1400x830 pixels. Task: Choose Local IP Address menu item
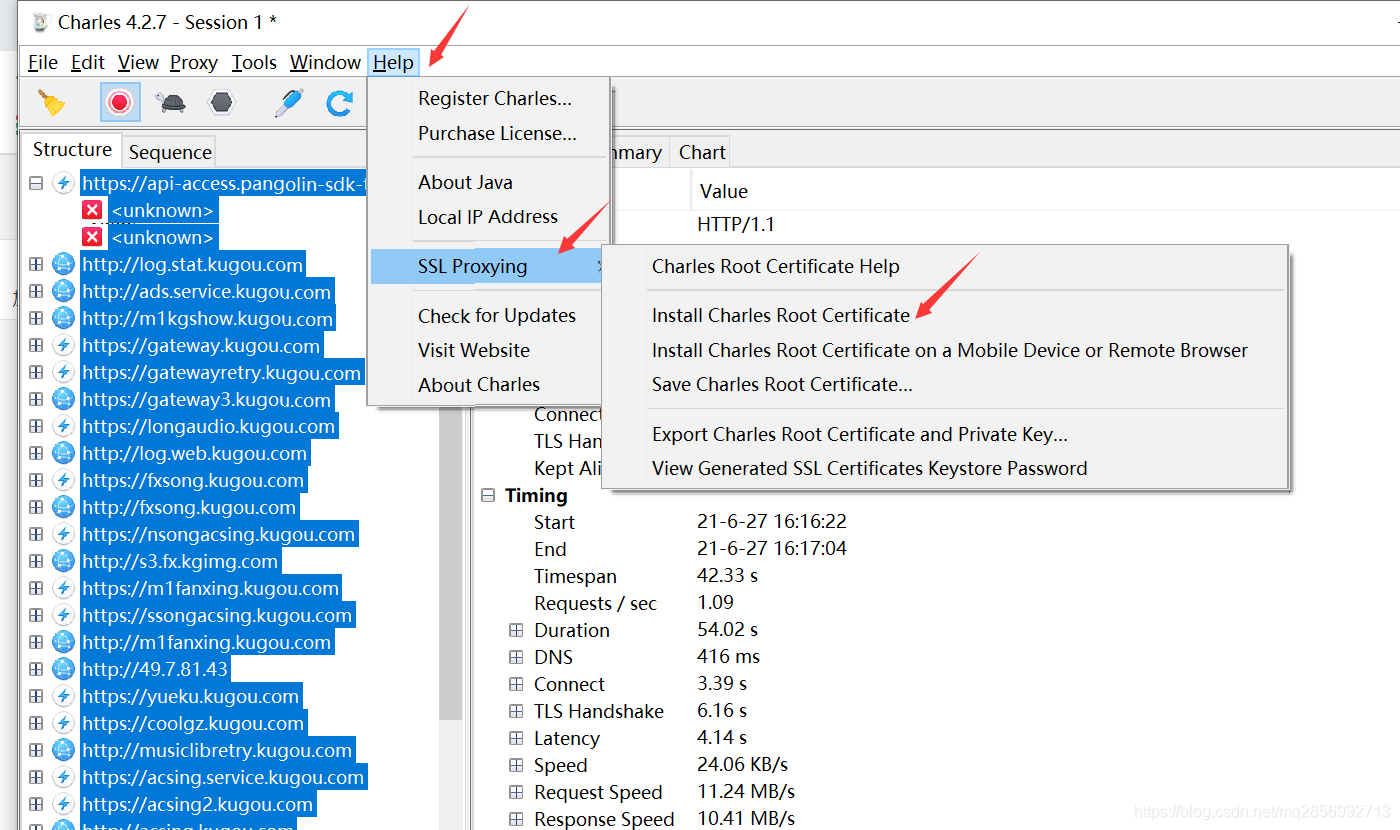click(x=488, y=216)
